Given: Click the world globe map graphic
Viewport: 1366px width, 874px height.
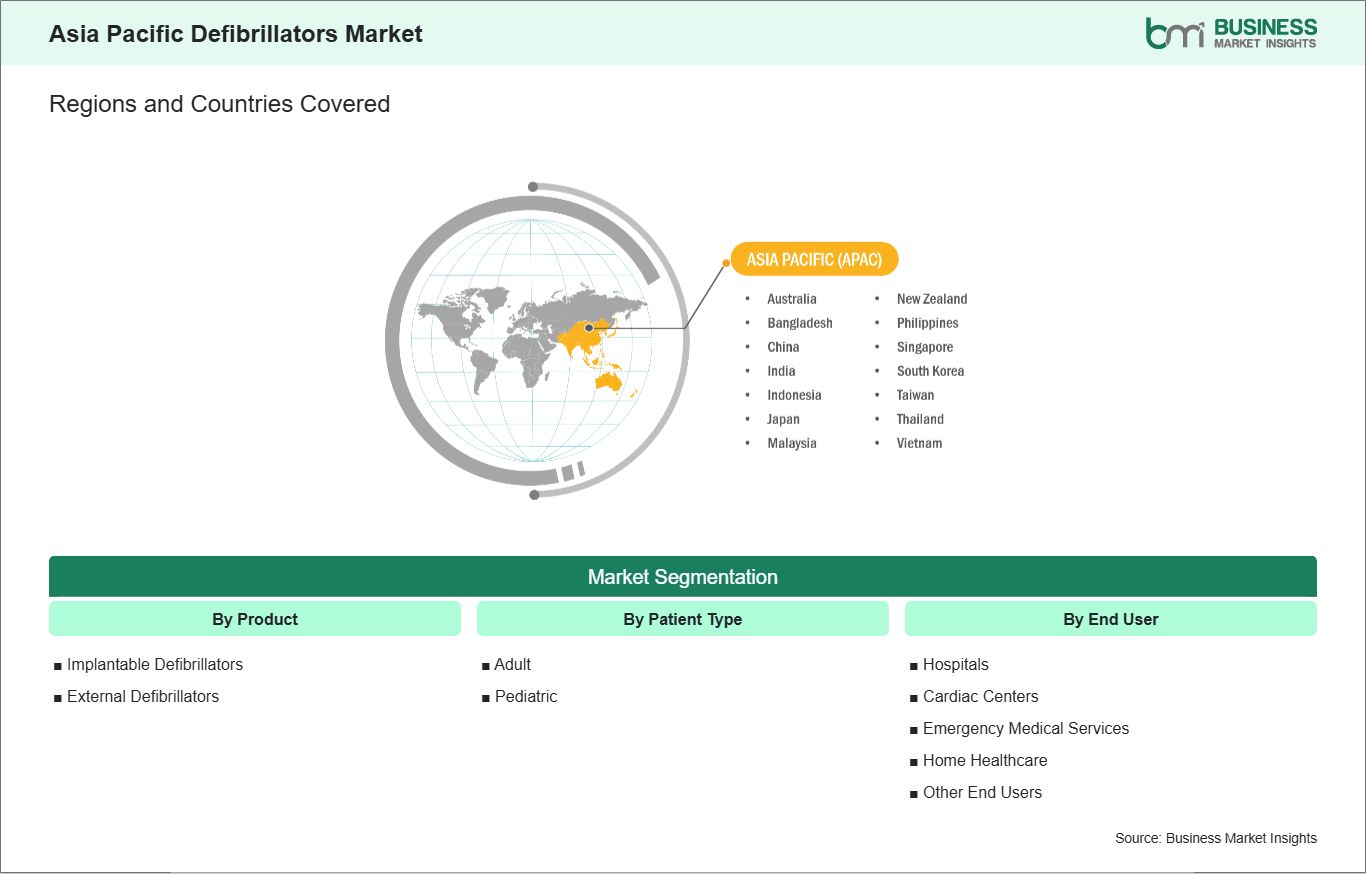Looking at the screenshot, I should click(x=536, y=341).
